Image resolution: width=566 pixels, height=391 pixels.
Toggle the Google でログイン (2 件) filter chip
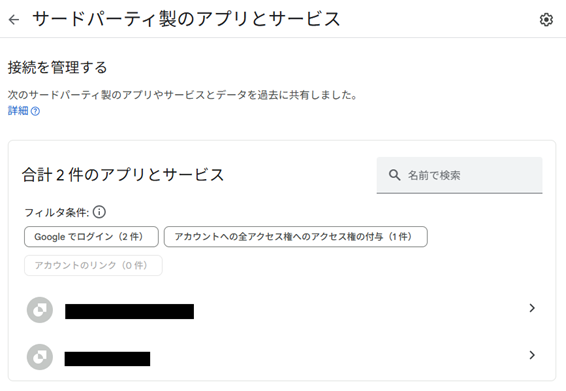tap(91, 237)
